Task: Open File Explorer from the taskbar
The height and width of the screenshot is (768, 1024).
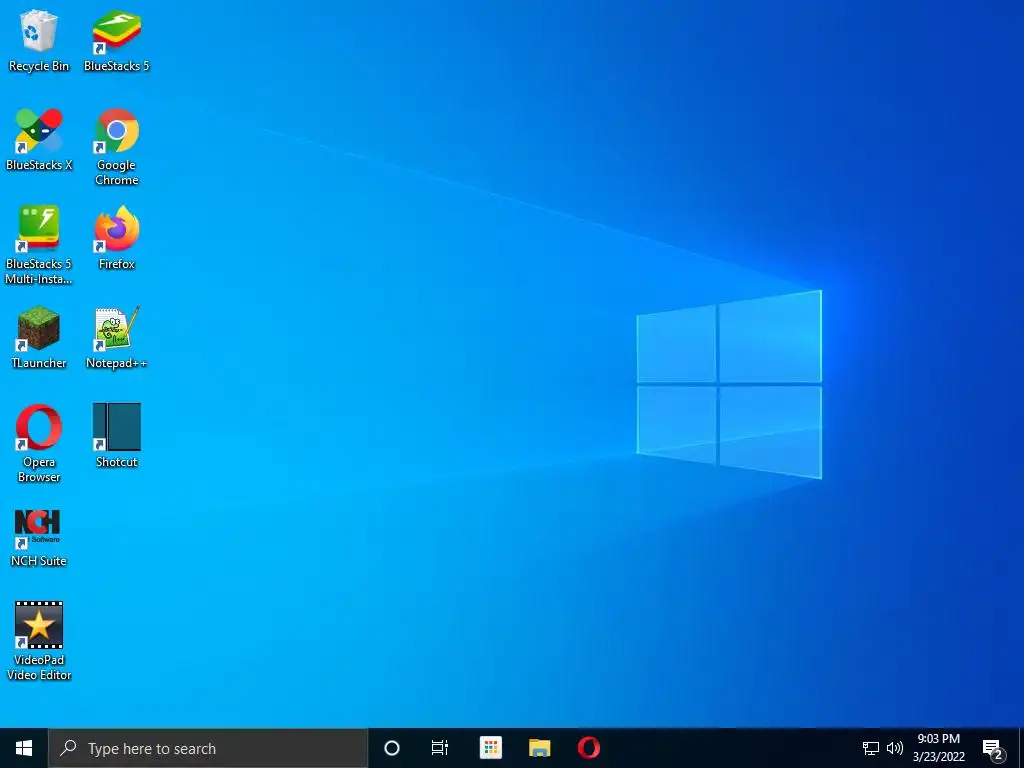Action: (x=539, y=748)
